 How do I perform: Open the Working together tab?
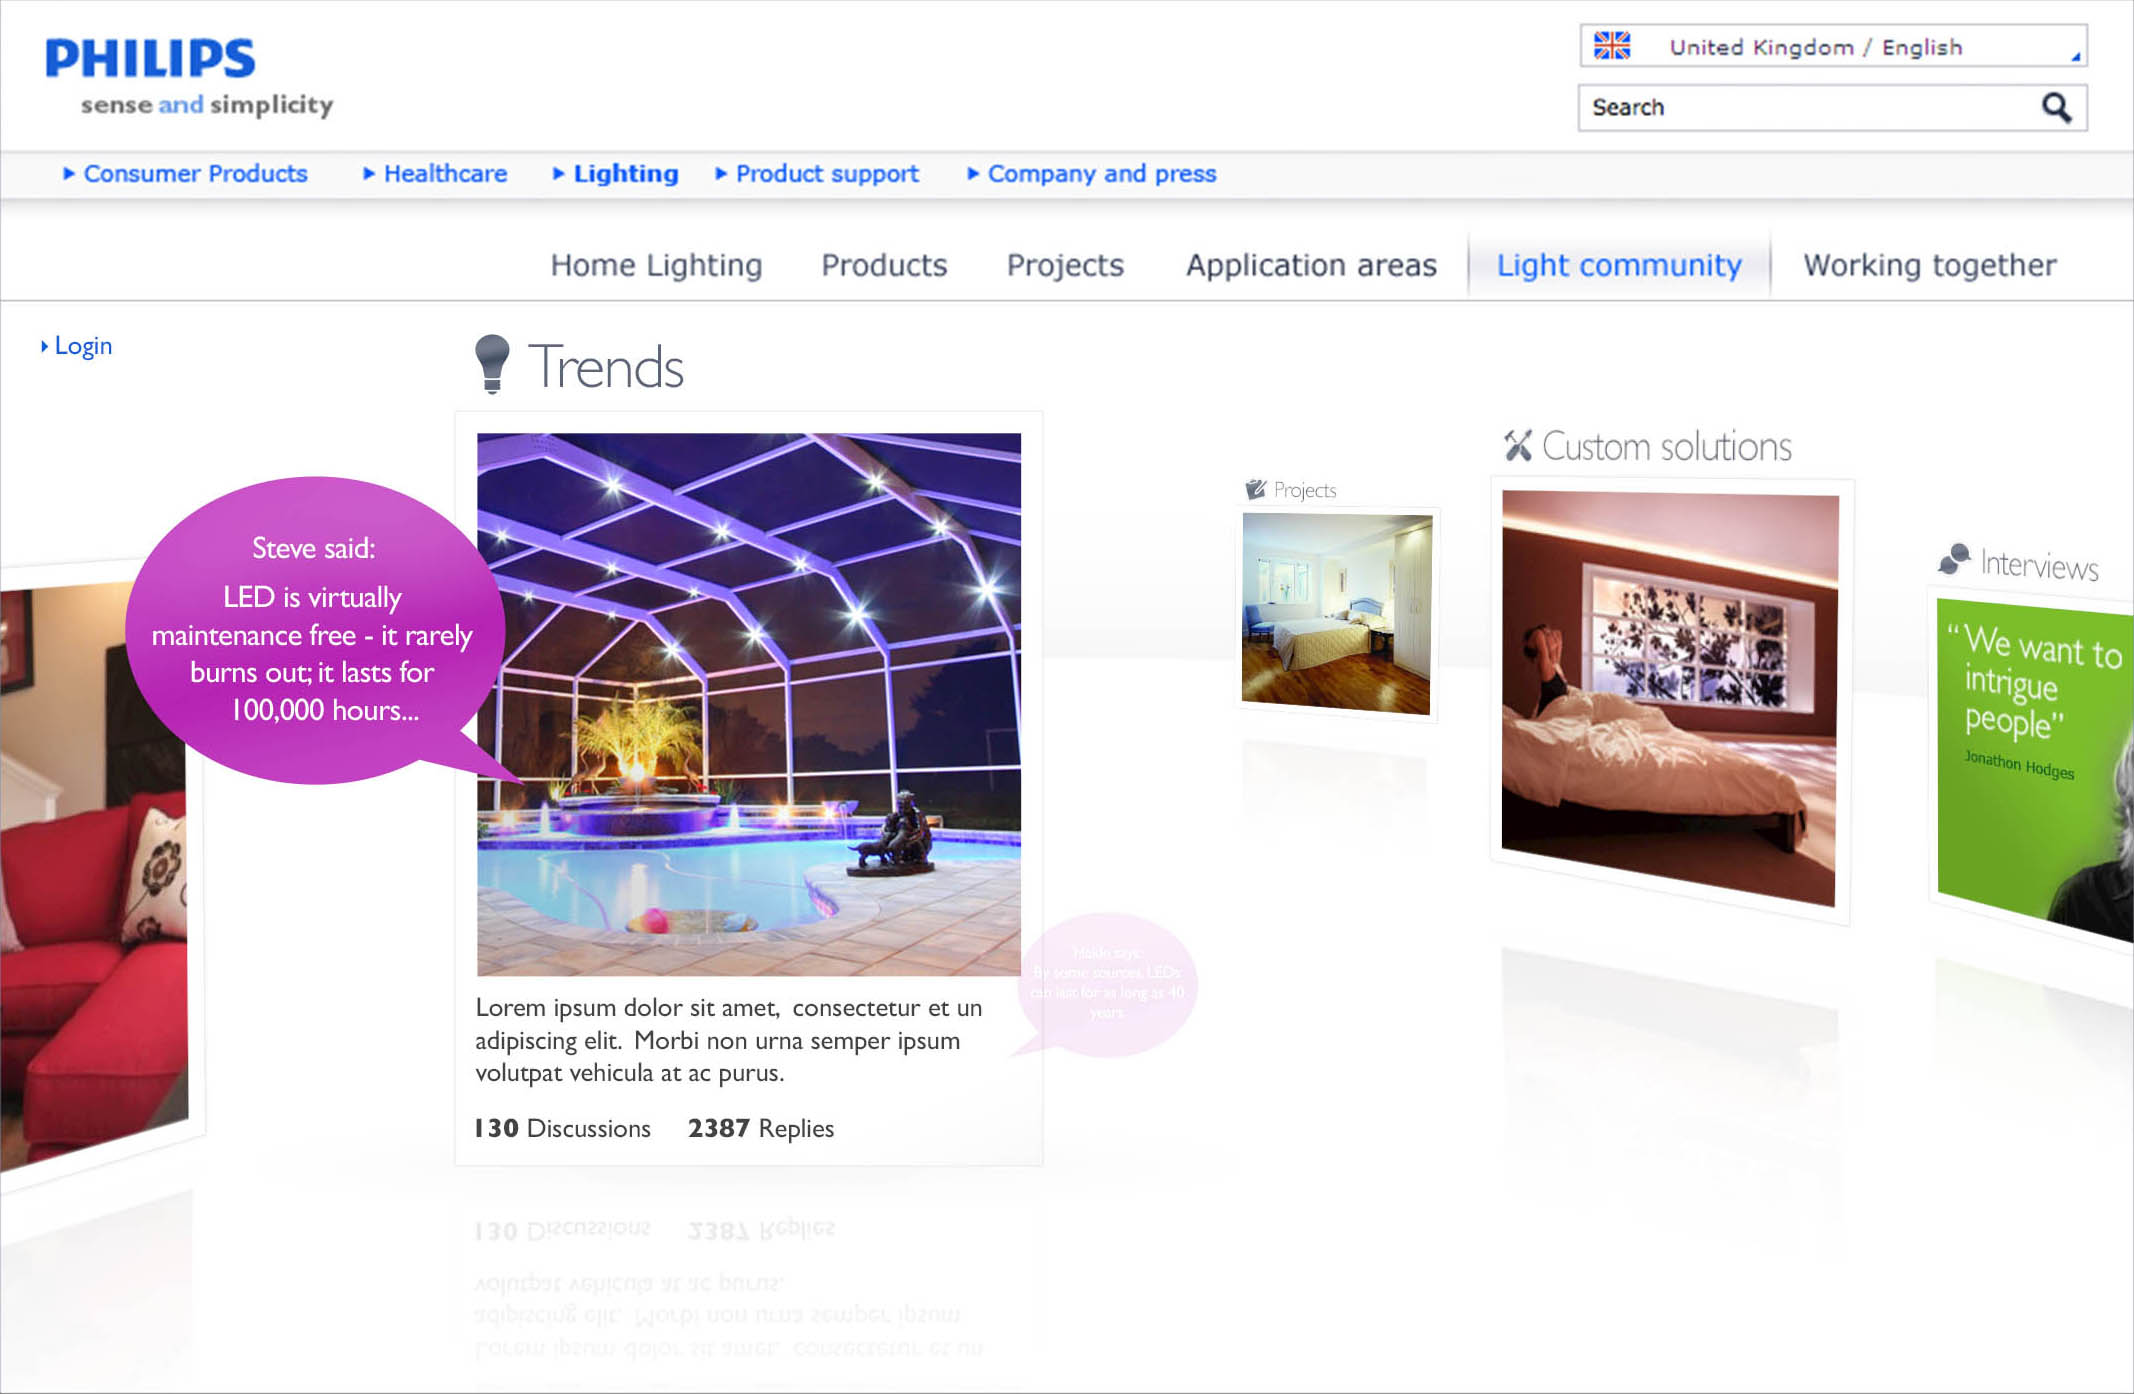pos(1929,265)
